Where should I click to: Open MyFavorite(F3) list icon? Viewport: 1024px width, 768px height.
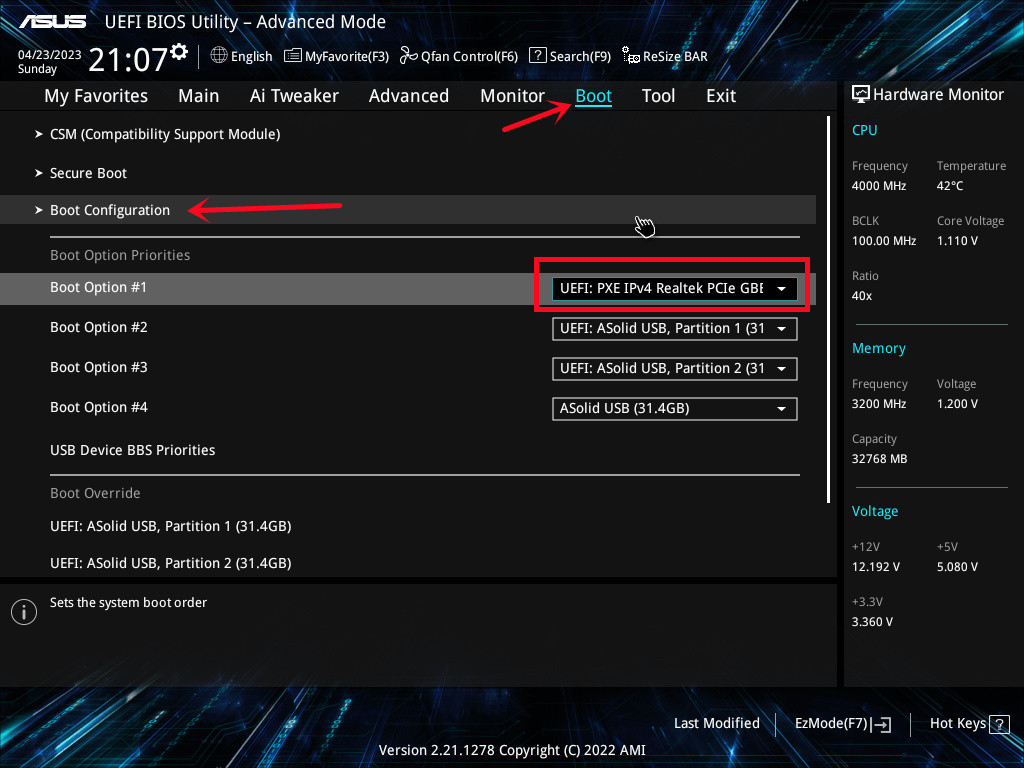pyautogui.click(x=293, y=56)
